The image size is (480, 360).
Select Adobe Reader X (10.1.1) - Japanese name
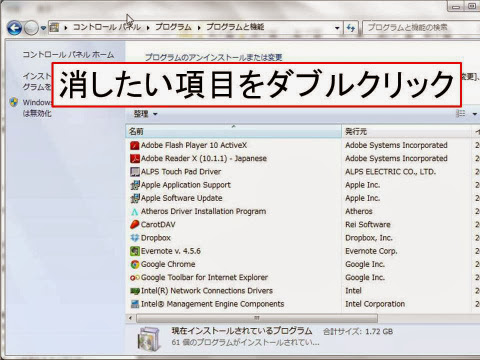point(204,159)
